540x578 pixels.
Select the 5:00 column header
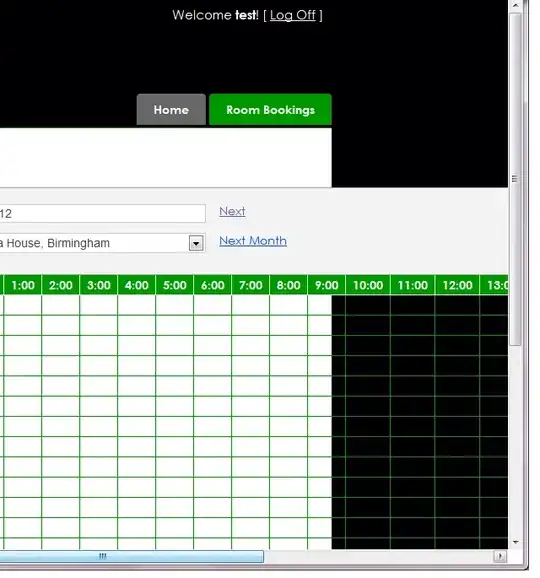click(175, 285)
